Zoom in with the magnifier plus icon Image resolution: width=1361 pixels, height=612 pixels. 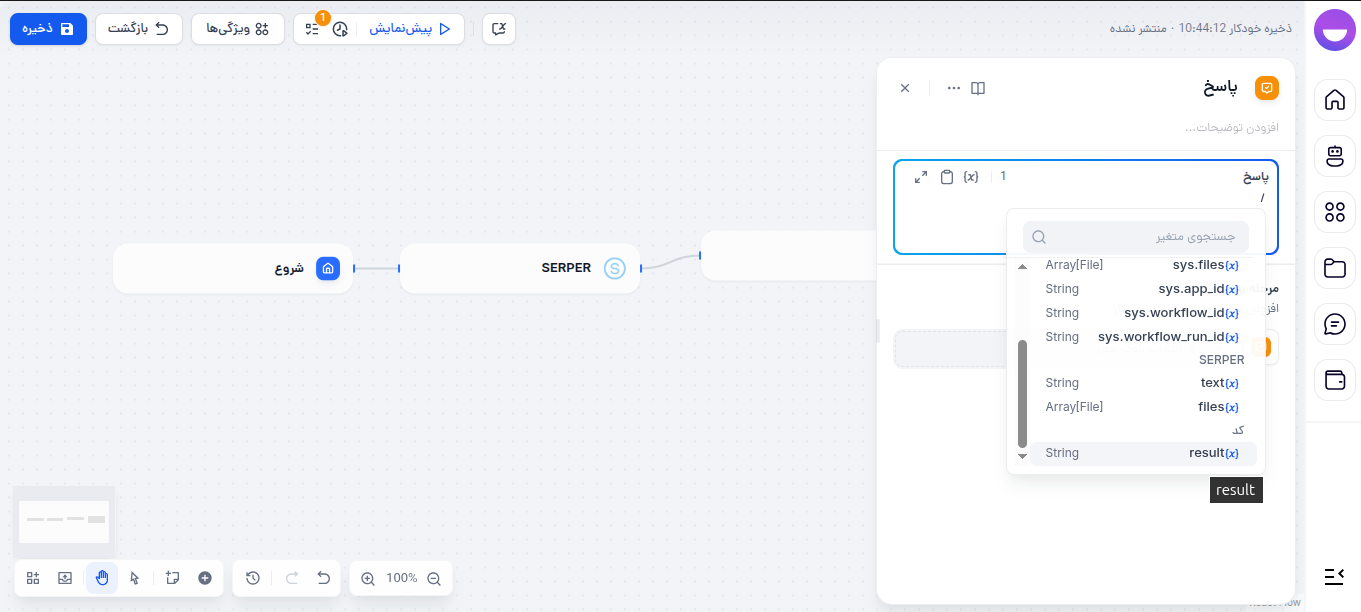369,578
